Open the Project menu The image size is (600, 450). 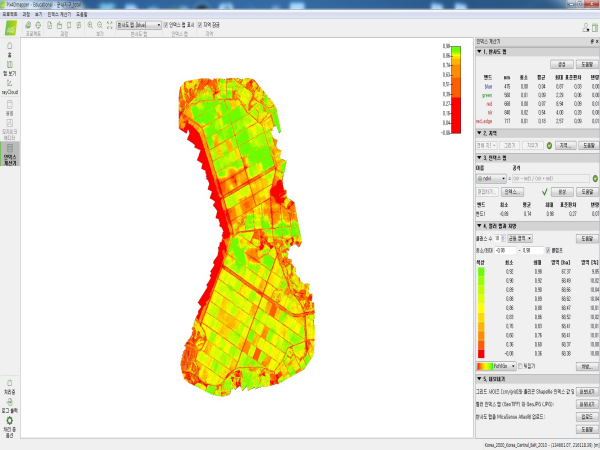coord(10,15)
